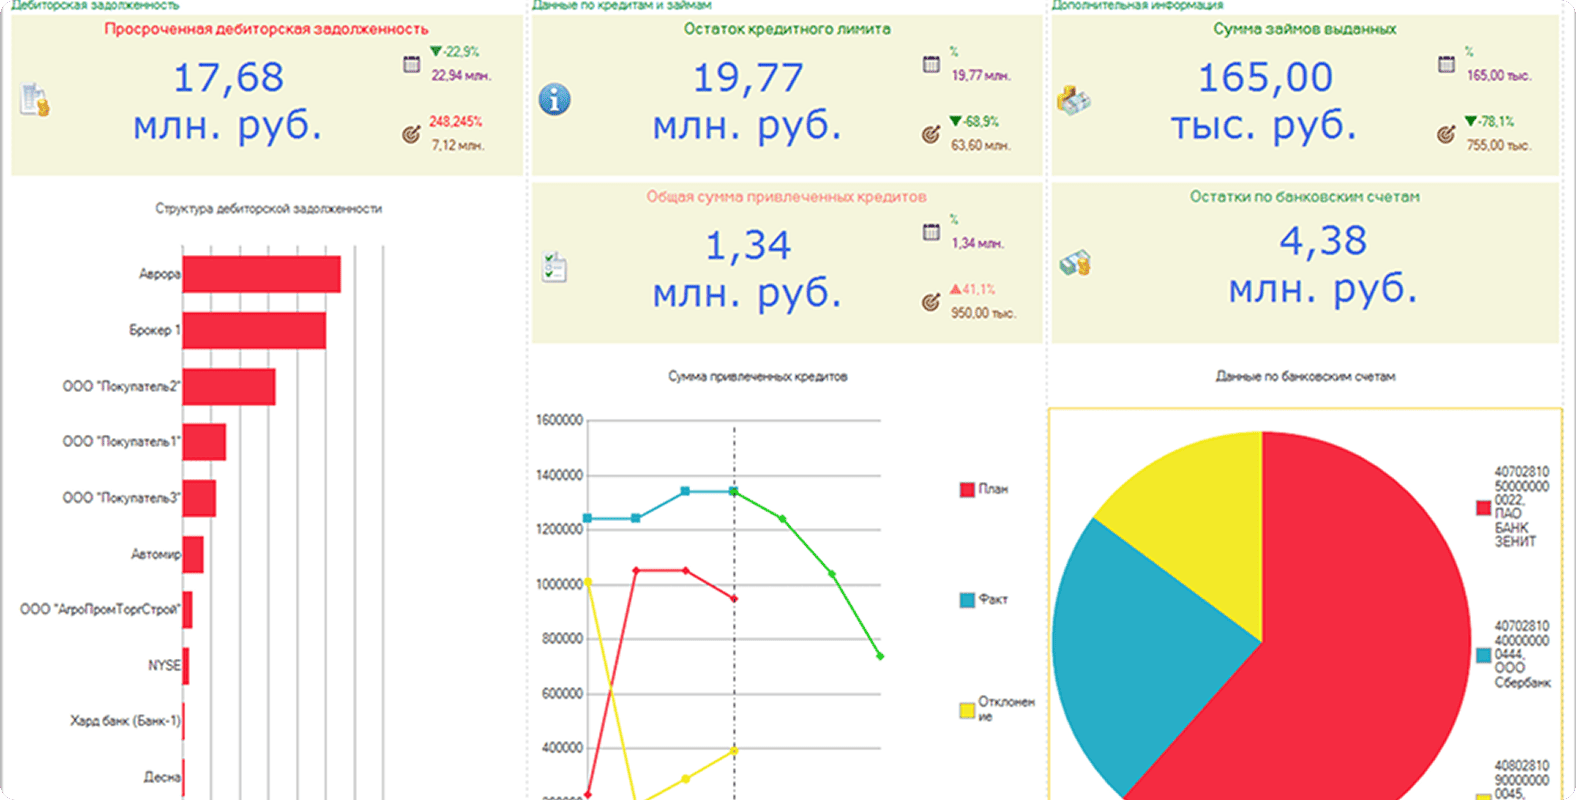Select calendar icon in total attracted credits card
Screen dimensions: 1576x800
(931, 232)
